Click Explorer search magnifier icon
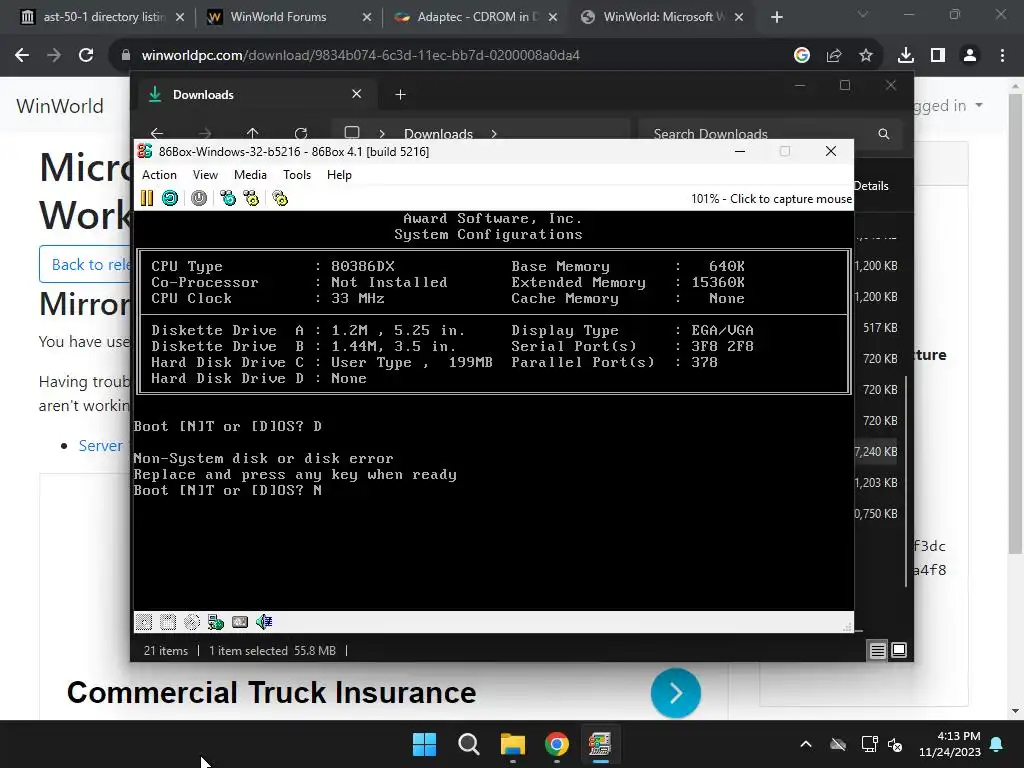The width and height of the screenshot is (1024, 768). tap(884, 134)
